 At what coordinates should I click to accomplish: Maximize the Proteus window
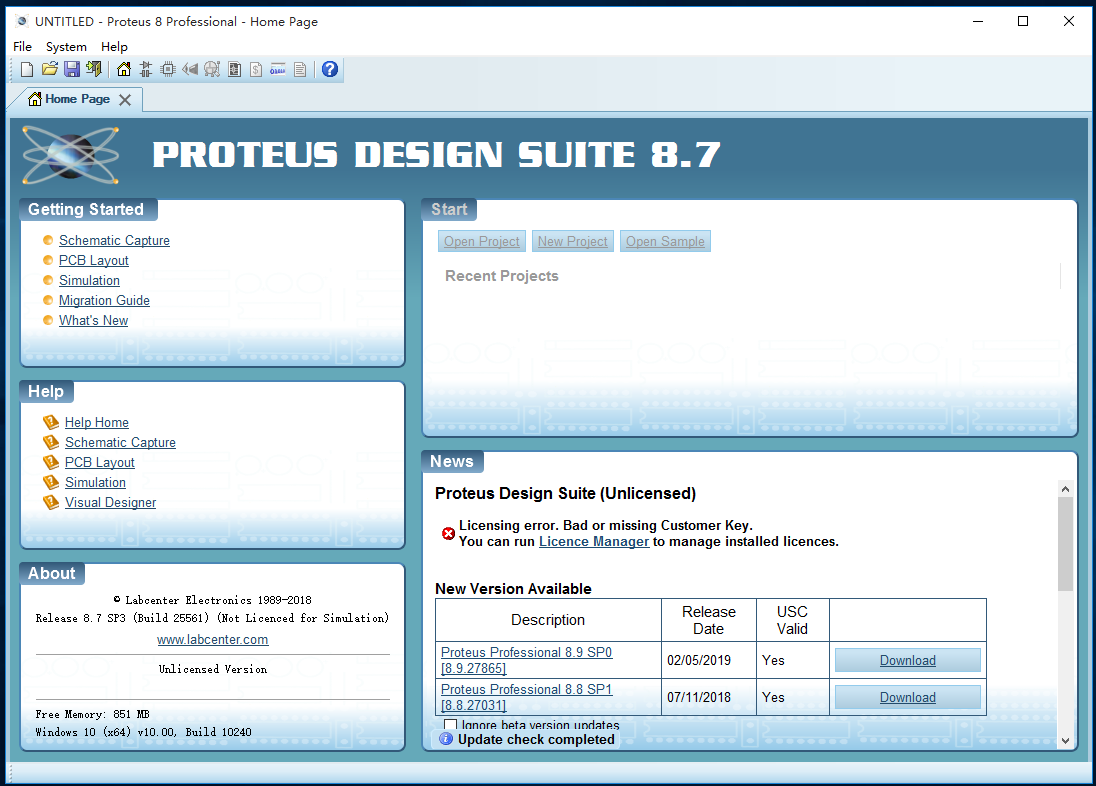pyautogui.click(x=1023, y=21)
